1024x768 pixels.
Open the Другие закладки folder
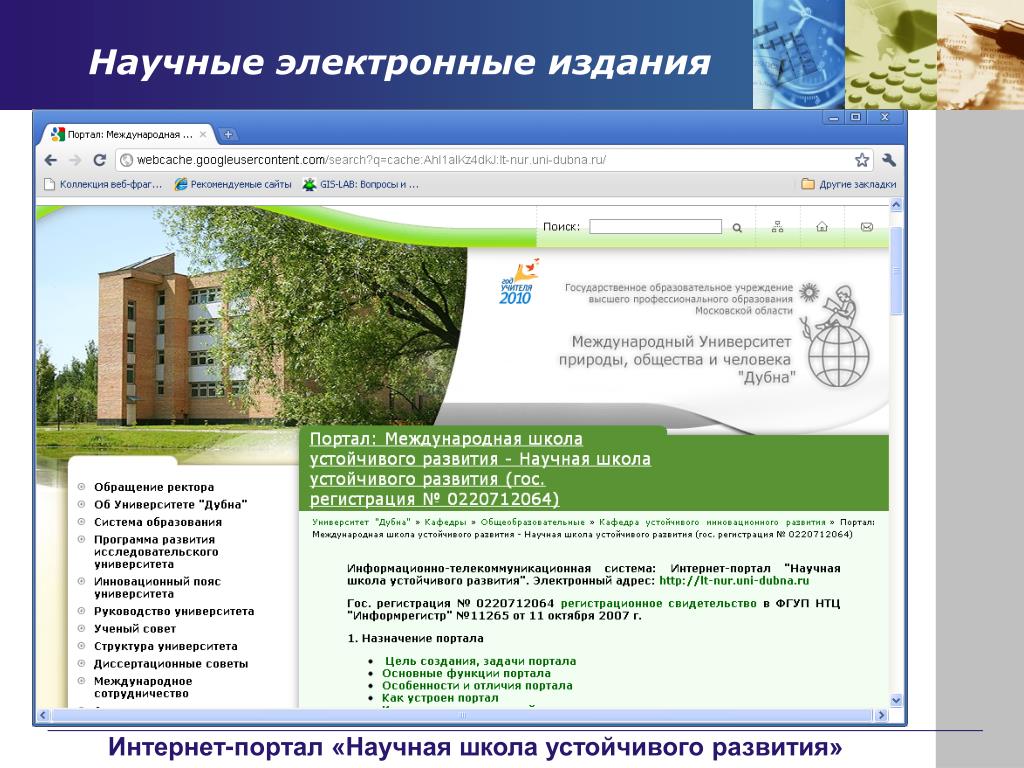pos(849,185)
